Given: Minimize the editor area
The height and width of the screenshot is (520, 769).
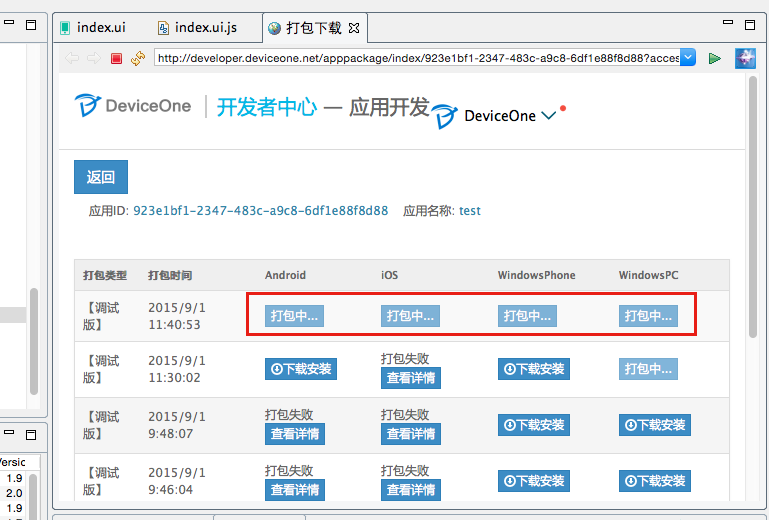Looking at the screenshot, I should 728,23.
